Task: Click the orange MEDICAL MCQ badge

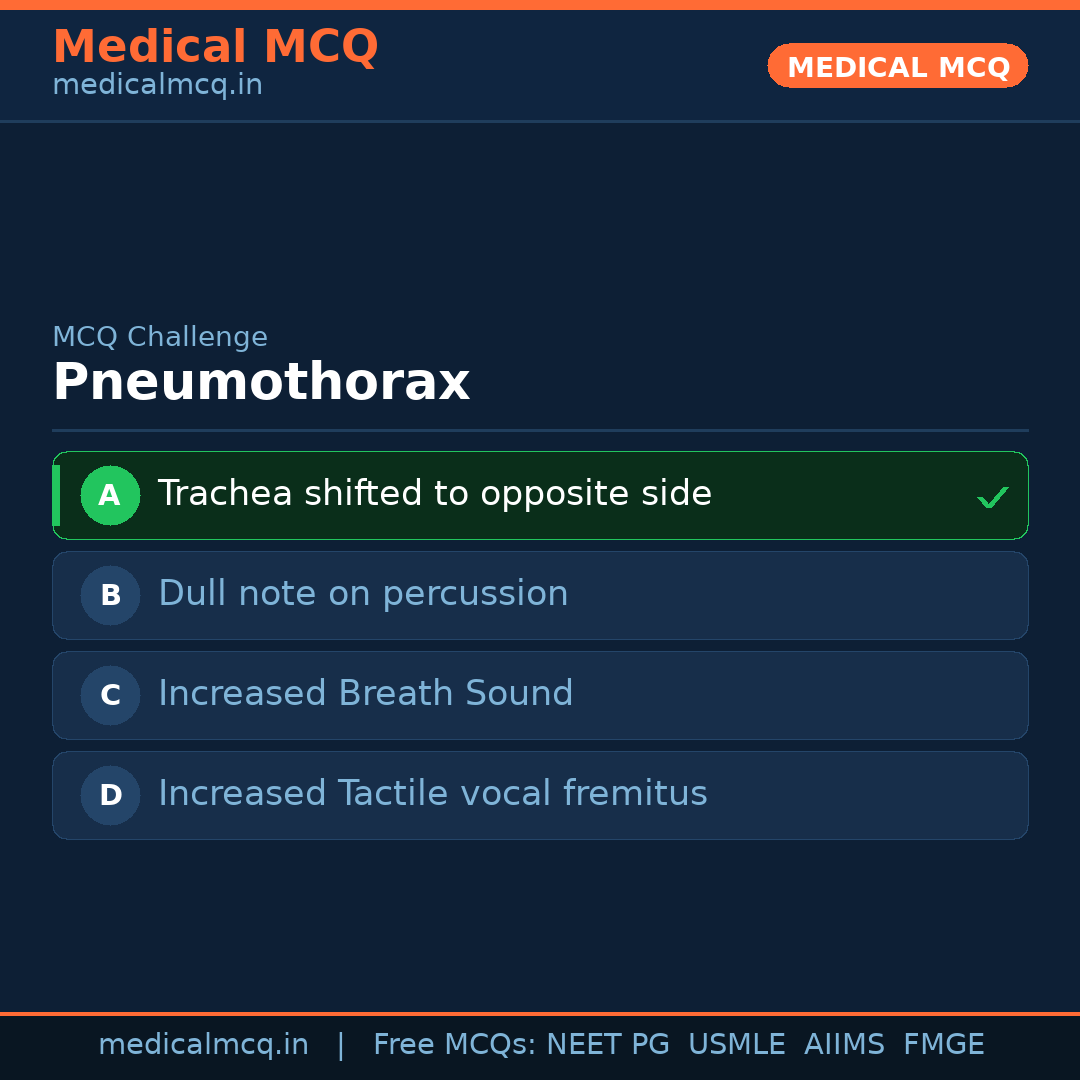Action: click(x=897, y=66)
